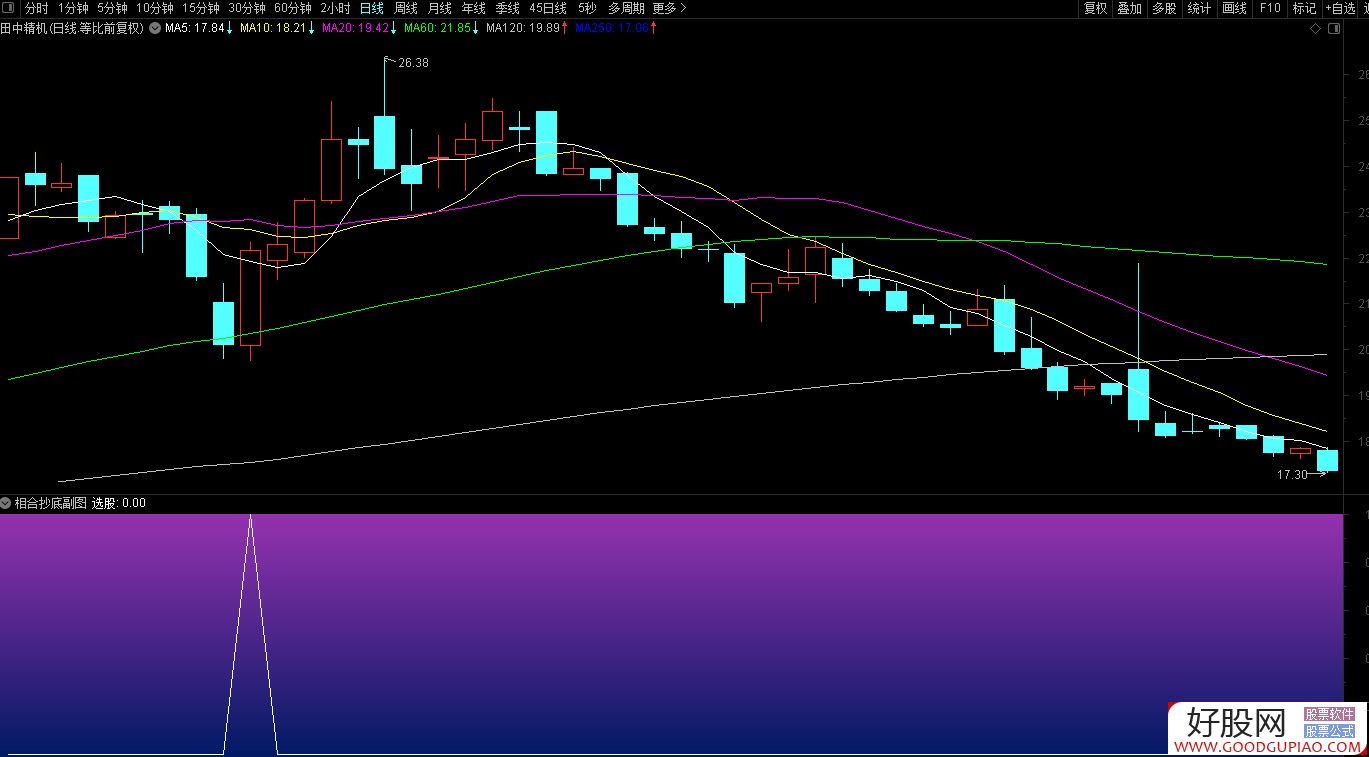Switch to 月线 monthly chart
The width and height of the screenshot is (1369, 757).
pyautogui.click(x=439, y=8)
